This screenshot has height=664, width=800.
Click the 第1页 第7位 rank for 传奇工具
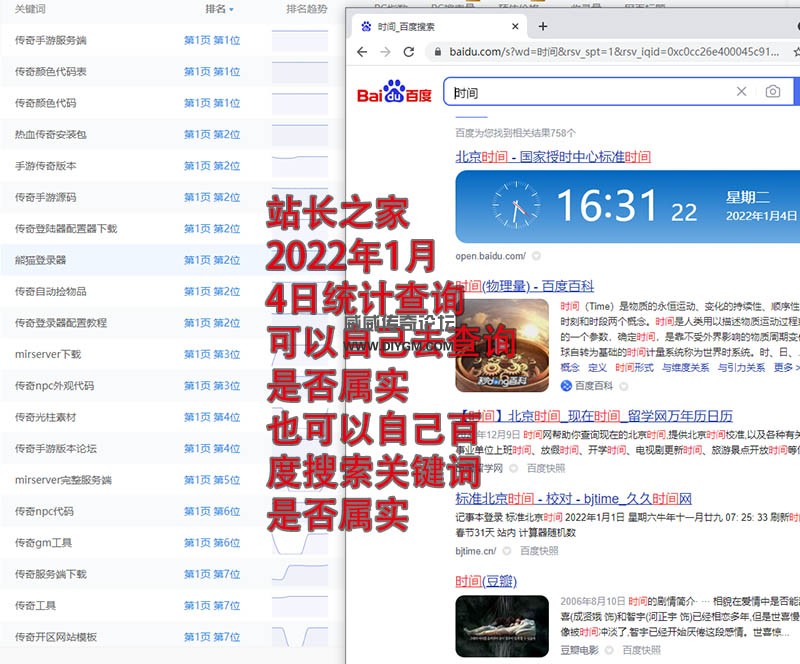click(212, 606)
